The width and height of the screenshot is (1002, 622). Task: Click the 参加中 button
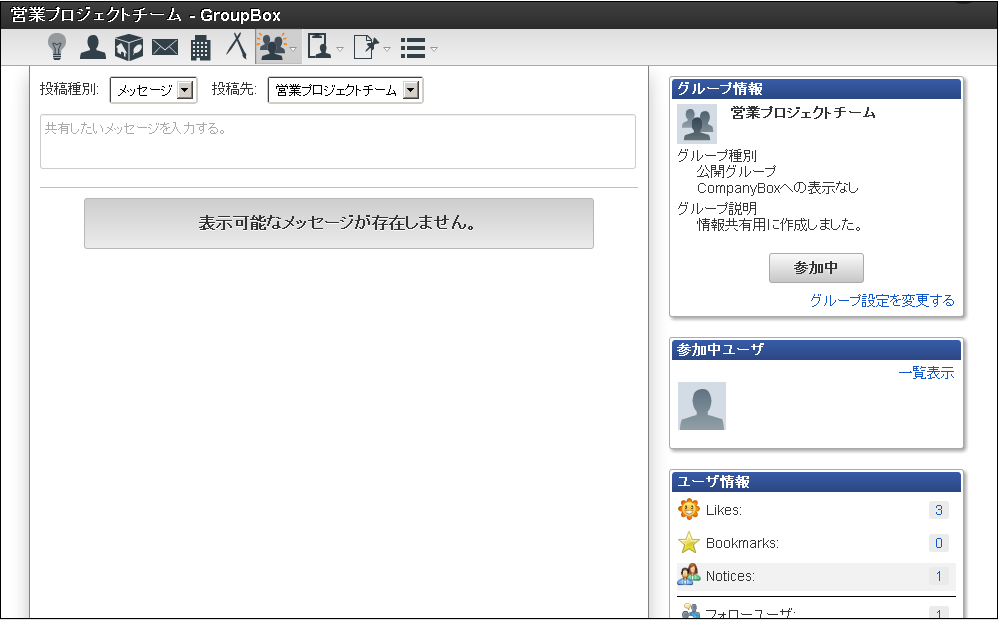coord(816,268)
